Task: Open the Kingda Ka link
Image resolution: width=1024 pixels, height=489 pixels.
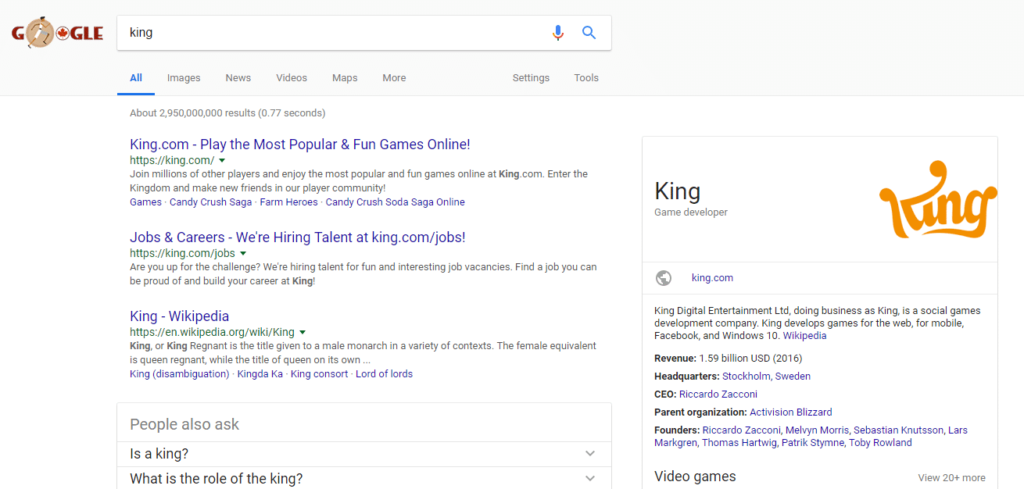Action: (x=260, y=374)
